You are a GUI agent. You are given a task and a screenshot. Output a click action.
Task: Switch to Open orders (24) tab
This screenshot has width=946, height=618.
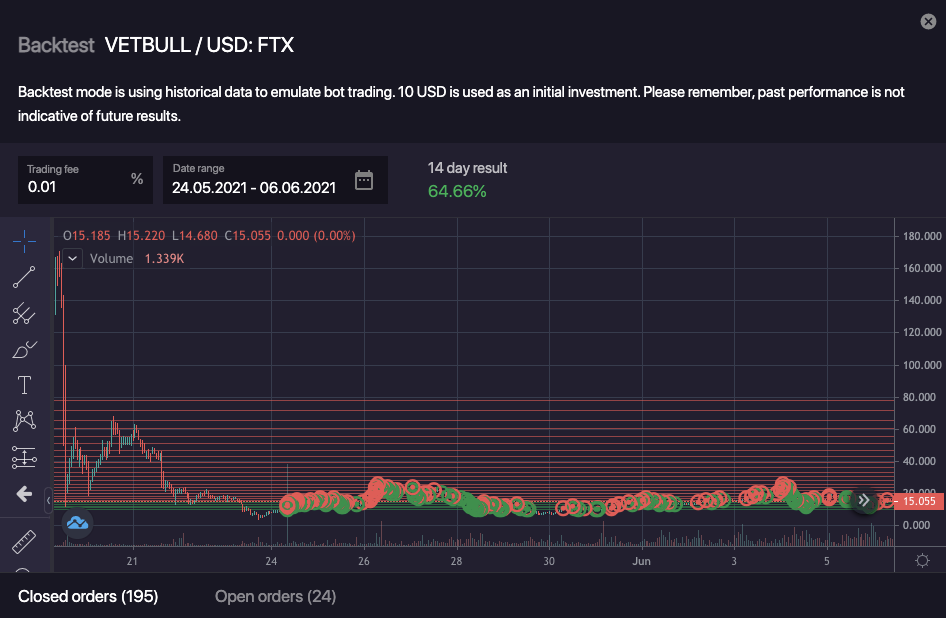coord(276,596)
